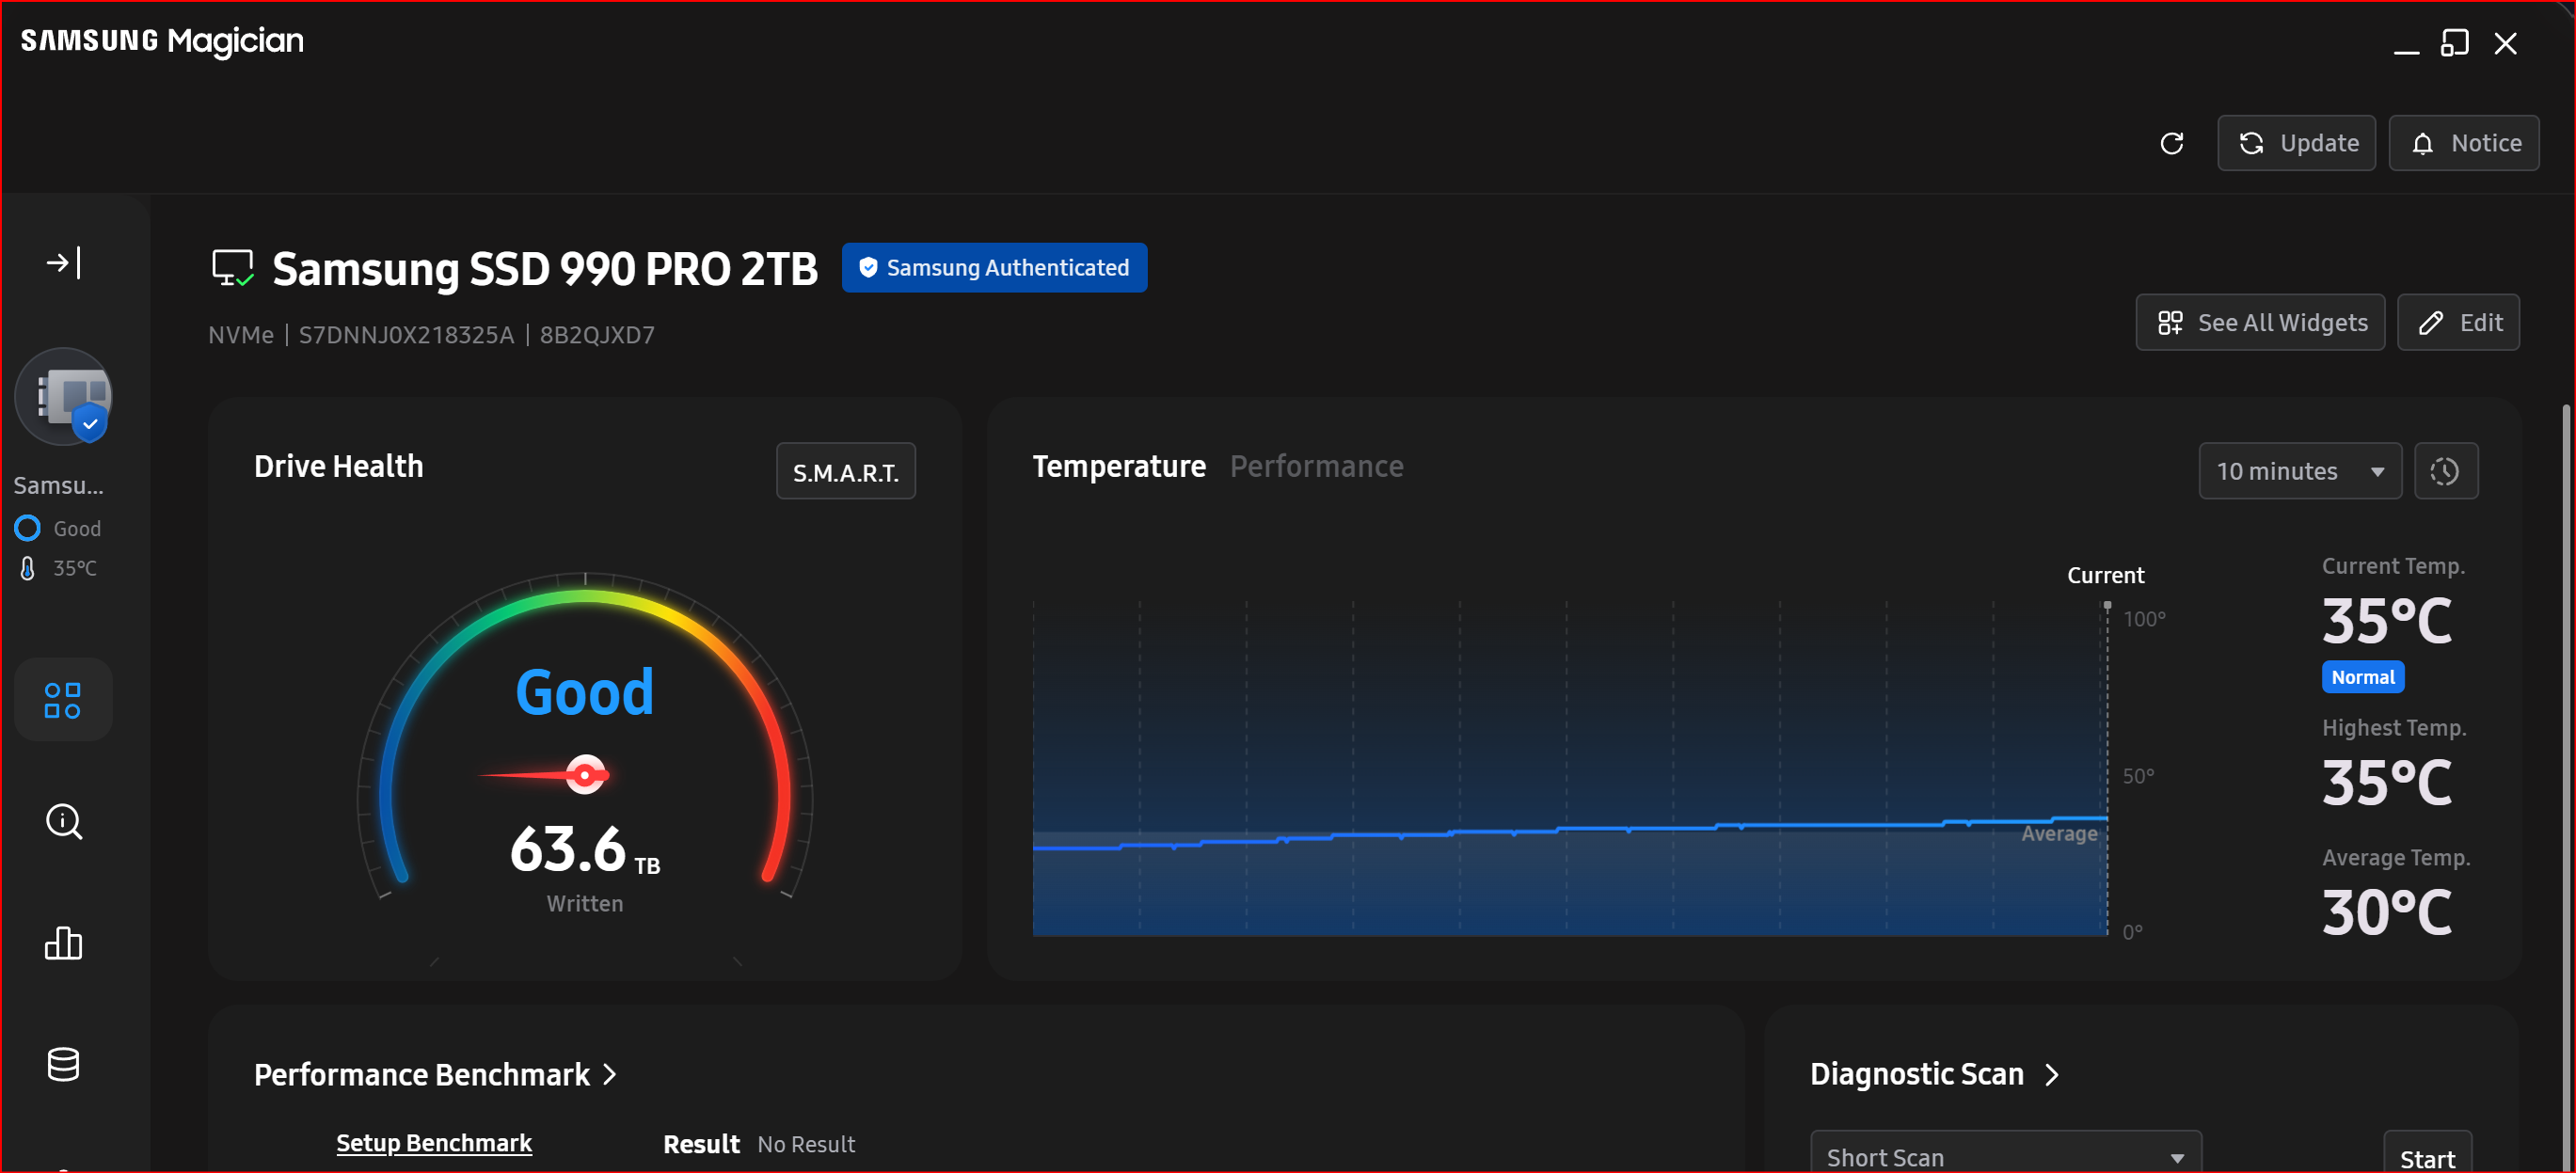
Task: Click the Update button
Action: pos(2296,144)
